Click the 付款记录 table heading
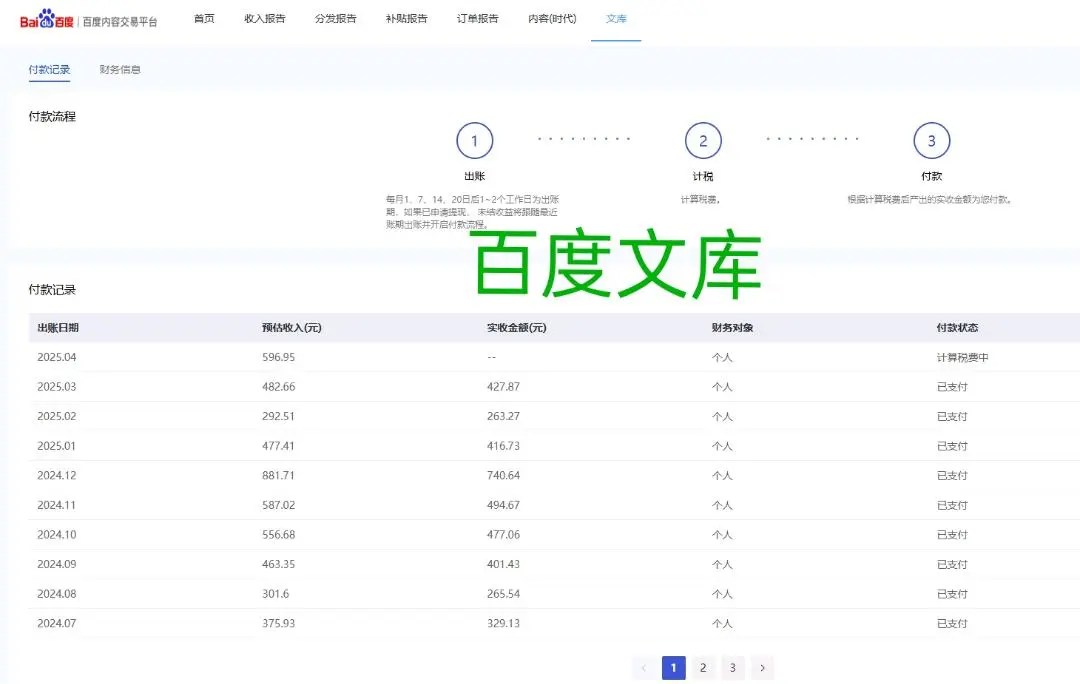Screen dimensions: 1080x684 click(x=52, y=290)
